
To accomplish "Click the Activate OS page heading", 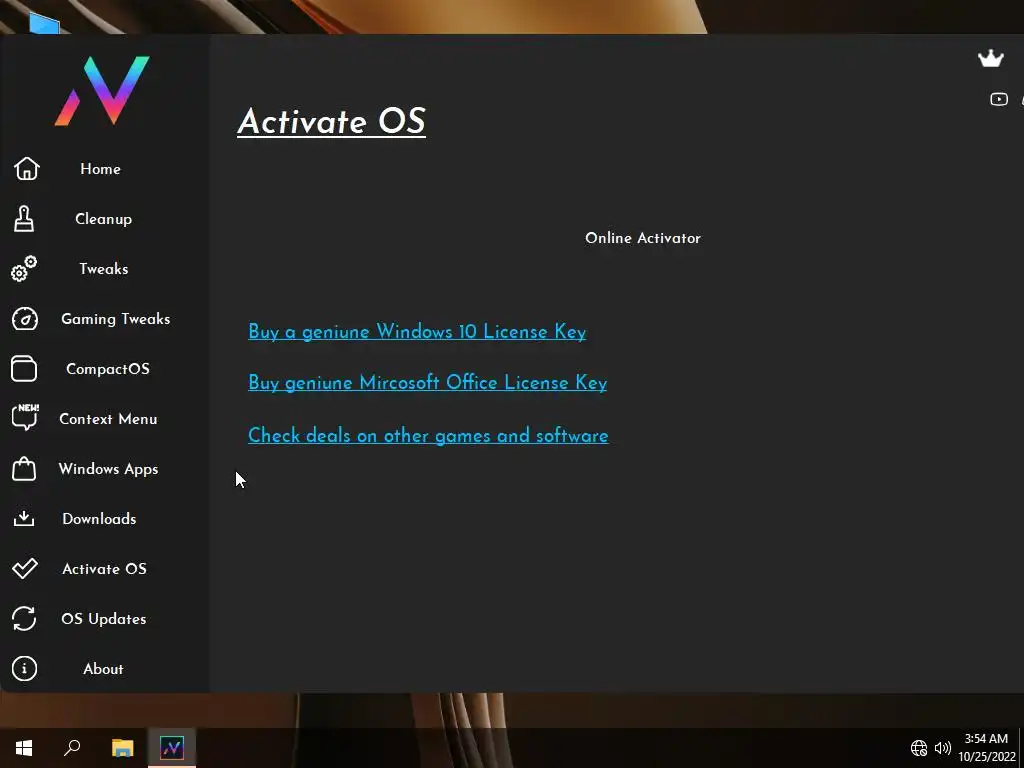I will [331, 121].
